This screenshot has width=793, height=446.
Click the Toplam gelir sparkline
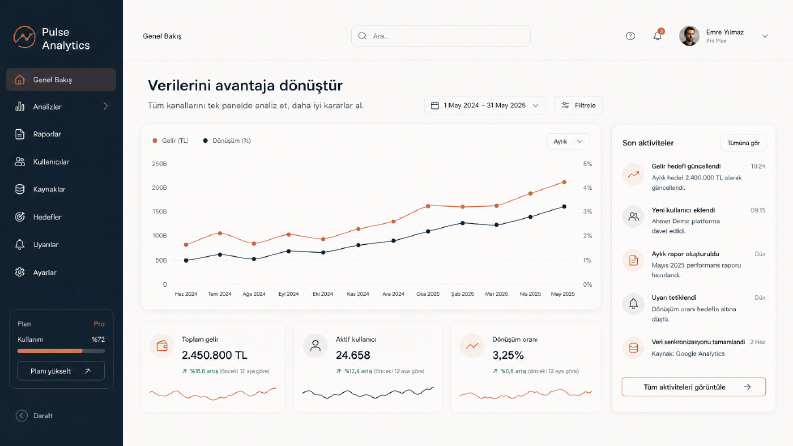coord(212,393)
